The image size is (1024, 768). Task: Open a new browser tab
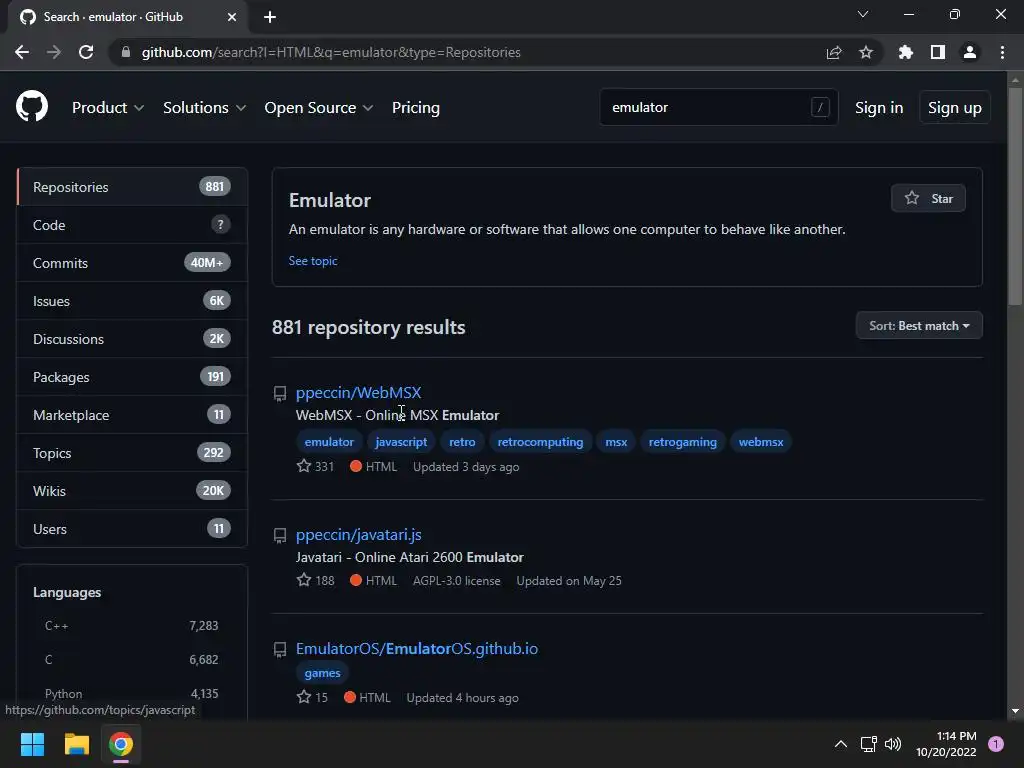click(x=270, y=17)
